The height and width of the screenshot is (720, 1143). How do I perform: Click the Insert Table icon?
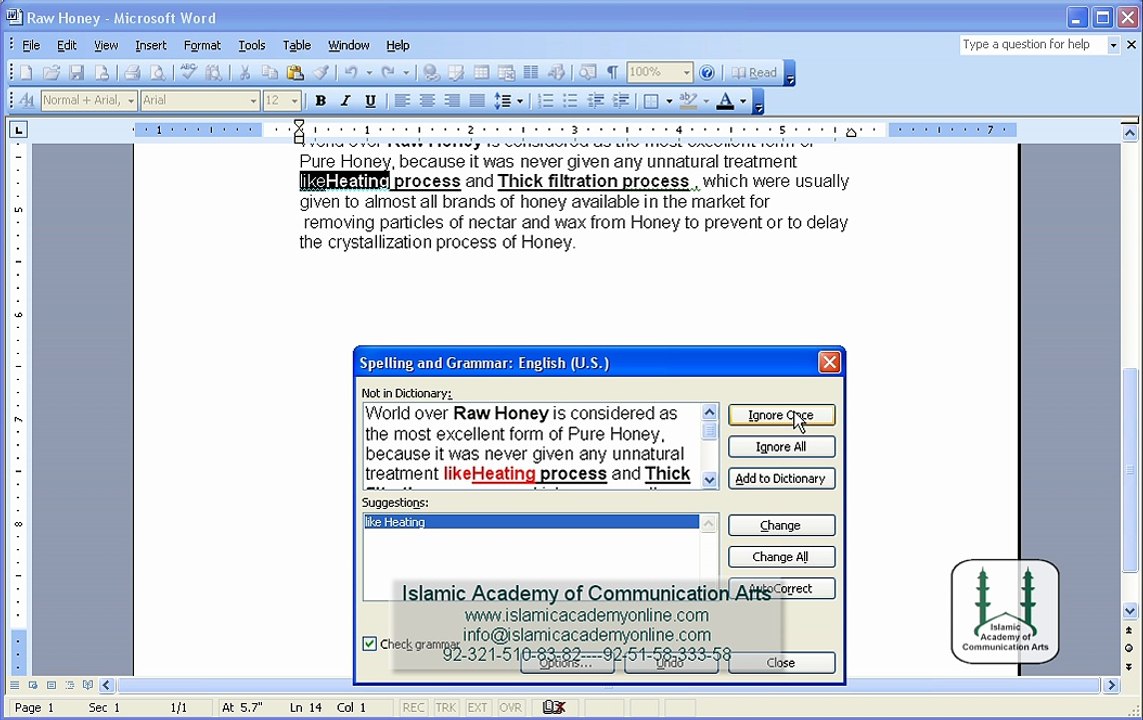(x=481, y=72)
